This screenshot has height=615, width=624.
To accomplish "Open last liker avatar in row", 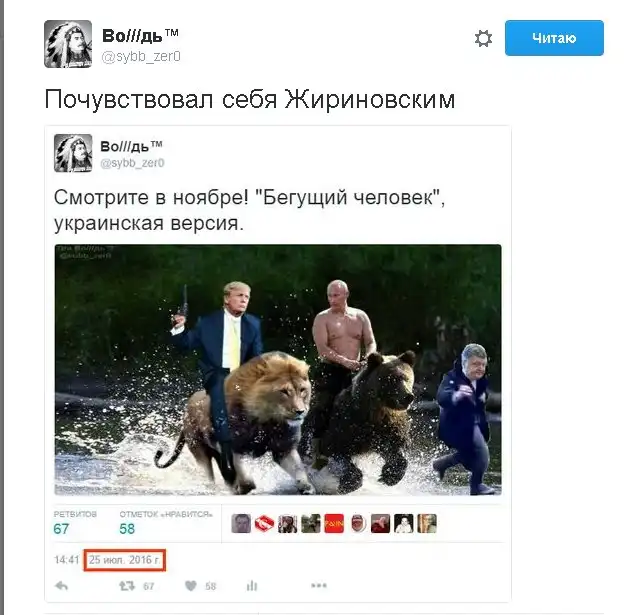I will [427, 523].
